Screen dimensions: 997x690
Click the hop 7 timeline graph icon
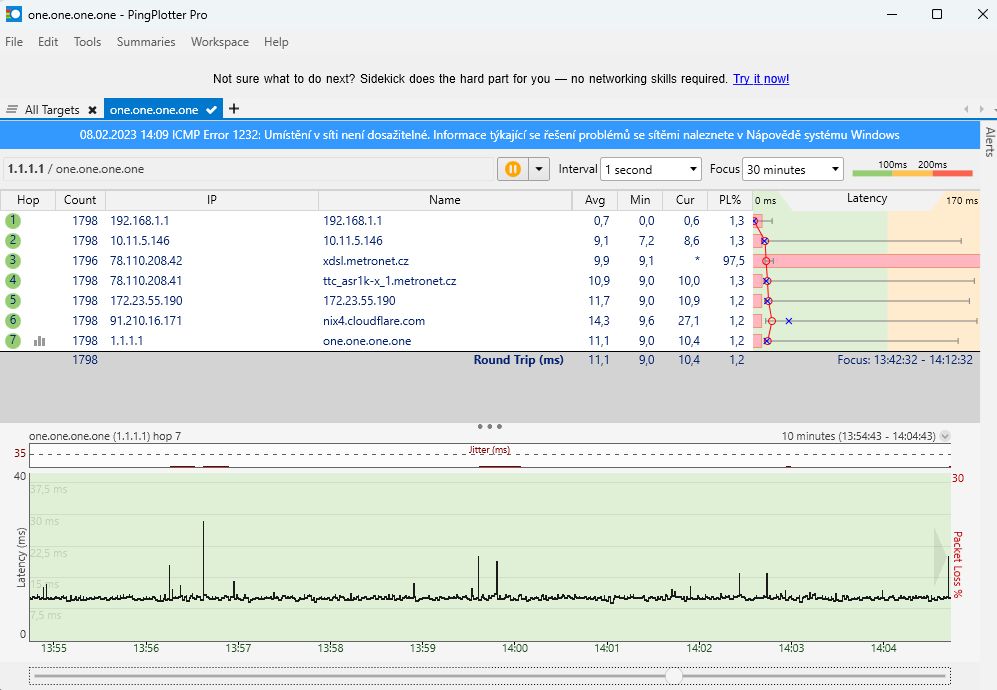click(x=40, y=341)
